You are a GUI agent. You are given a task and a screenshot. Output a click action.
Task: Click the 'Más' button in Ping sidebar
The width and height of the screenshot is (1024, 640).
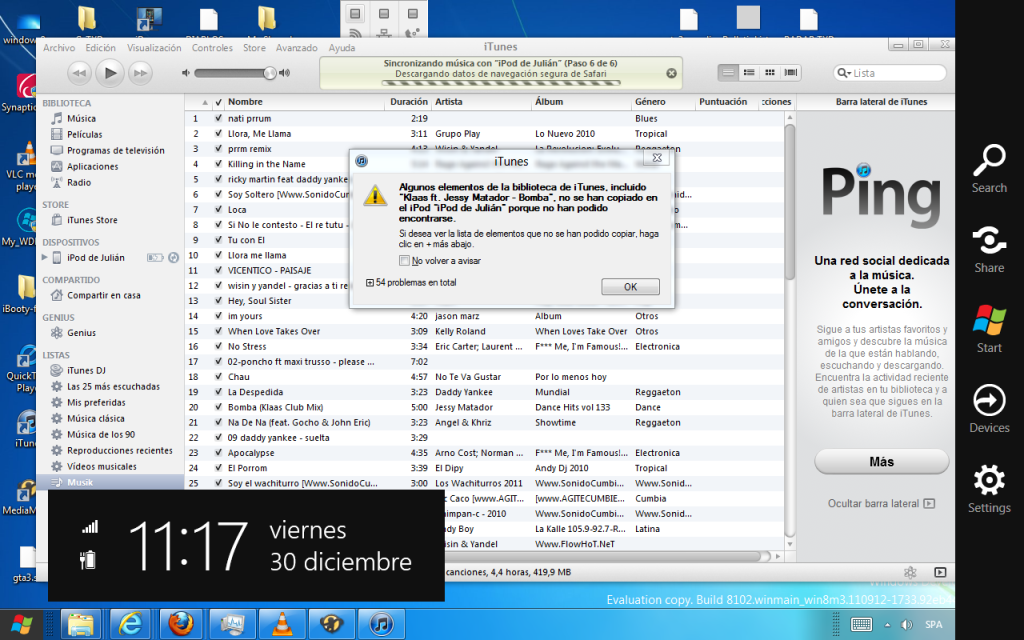[x=880, y=462]
